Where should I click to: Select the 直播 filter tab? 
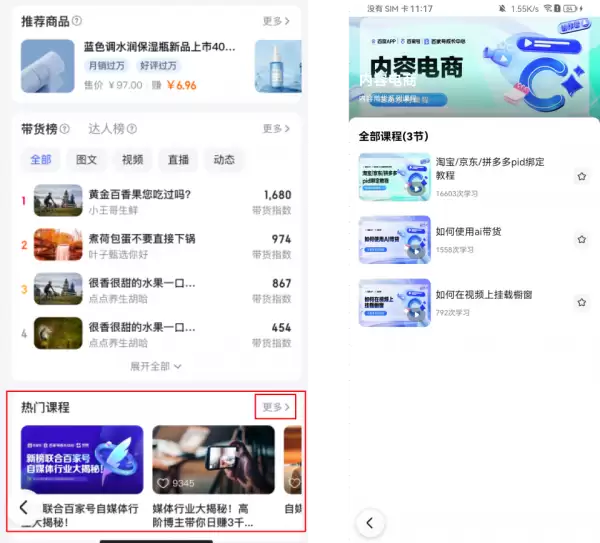[178, 159]
